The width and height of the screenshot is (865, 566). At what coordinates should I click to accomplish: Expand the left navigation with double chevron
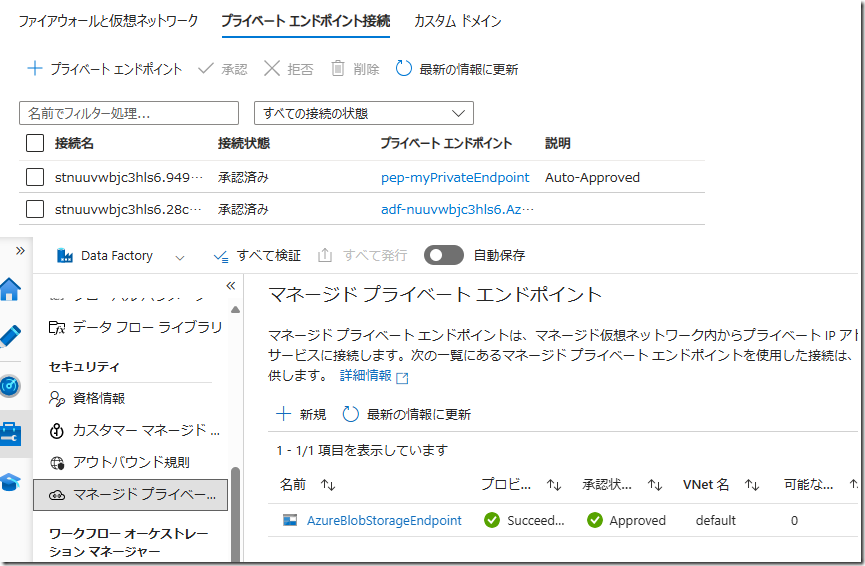tap(20, 250)
